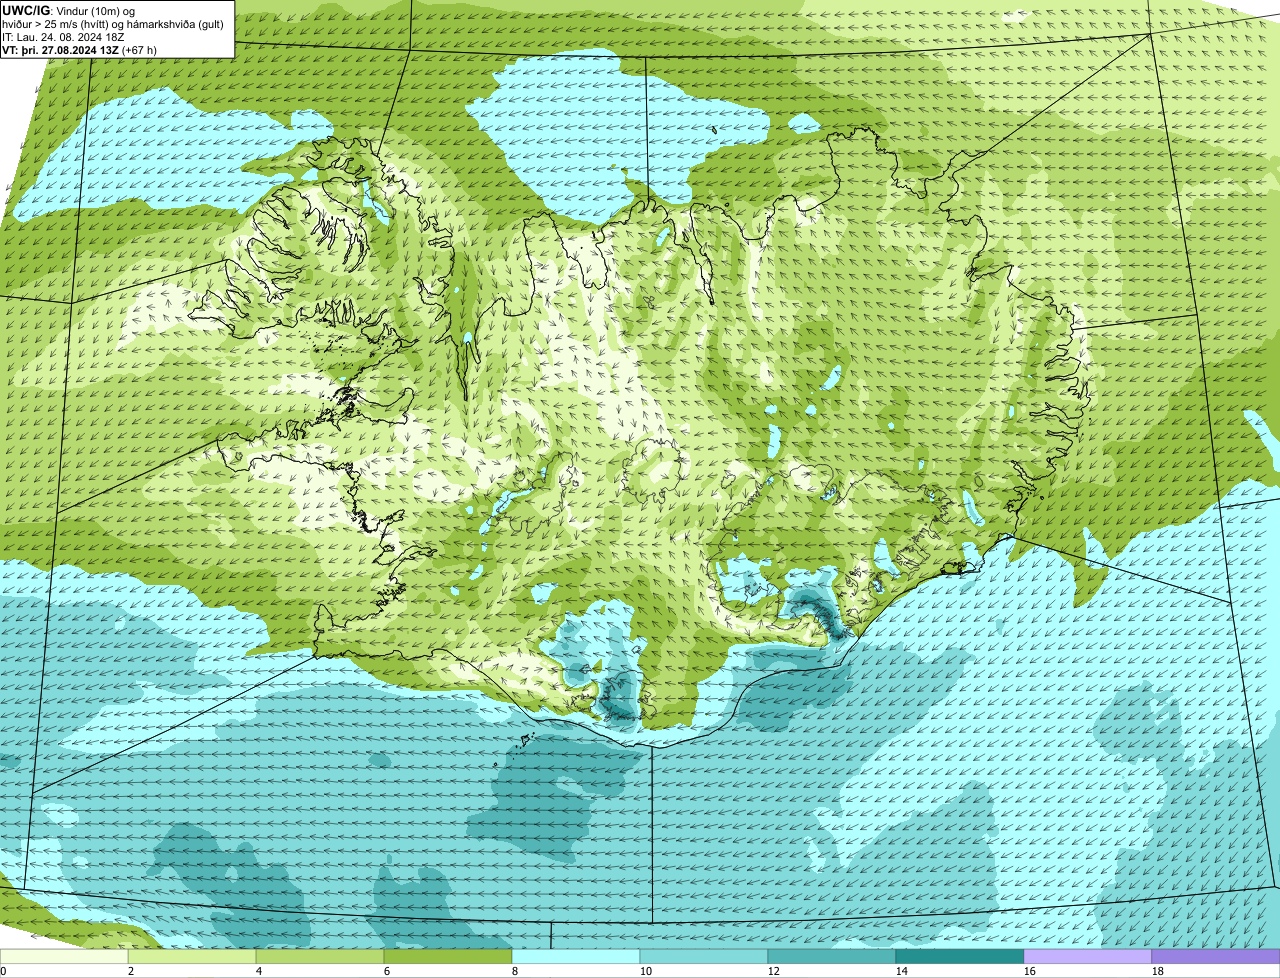
Task: Click the '14' label on the color scale
Action: click(902, 971)
